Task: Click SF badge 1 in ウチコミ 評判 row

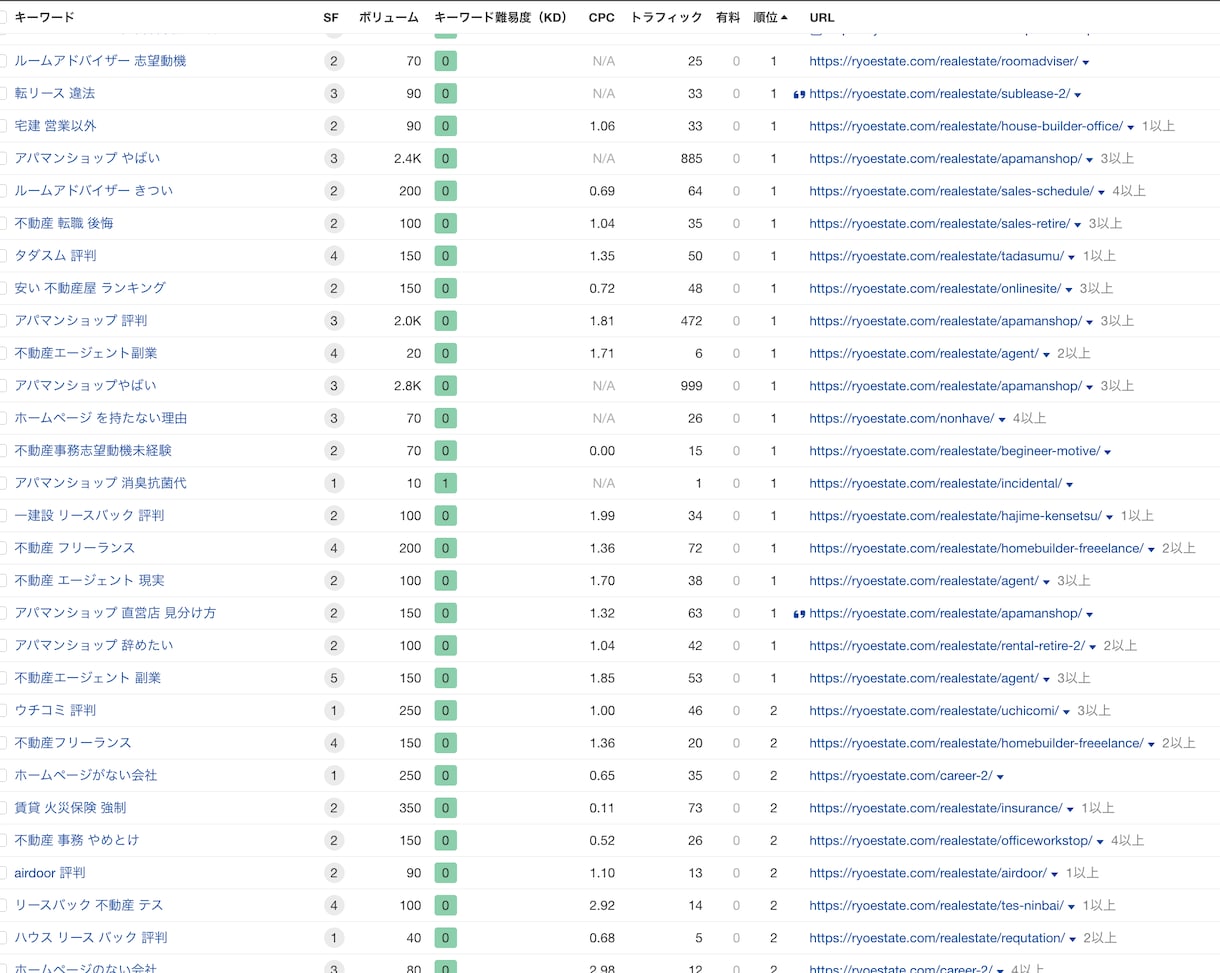Action: 334,711
